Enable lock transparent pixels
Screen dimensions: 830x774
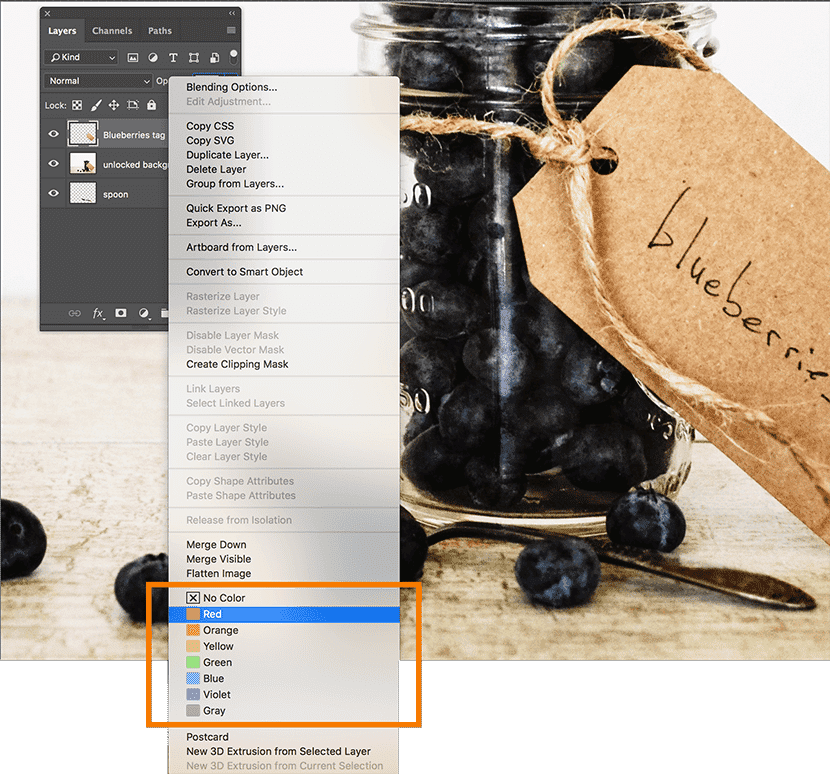coord(78,105)
